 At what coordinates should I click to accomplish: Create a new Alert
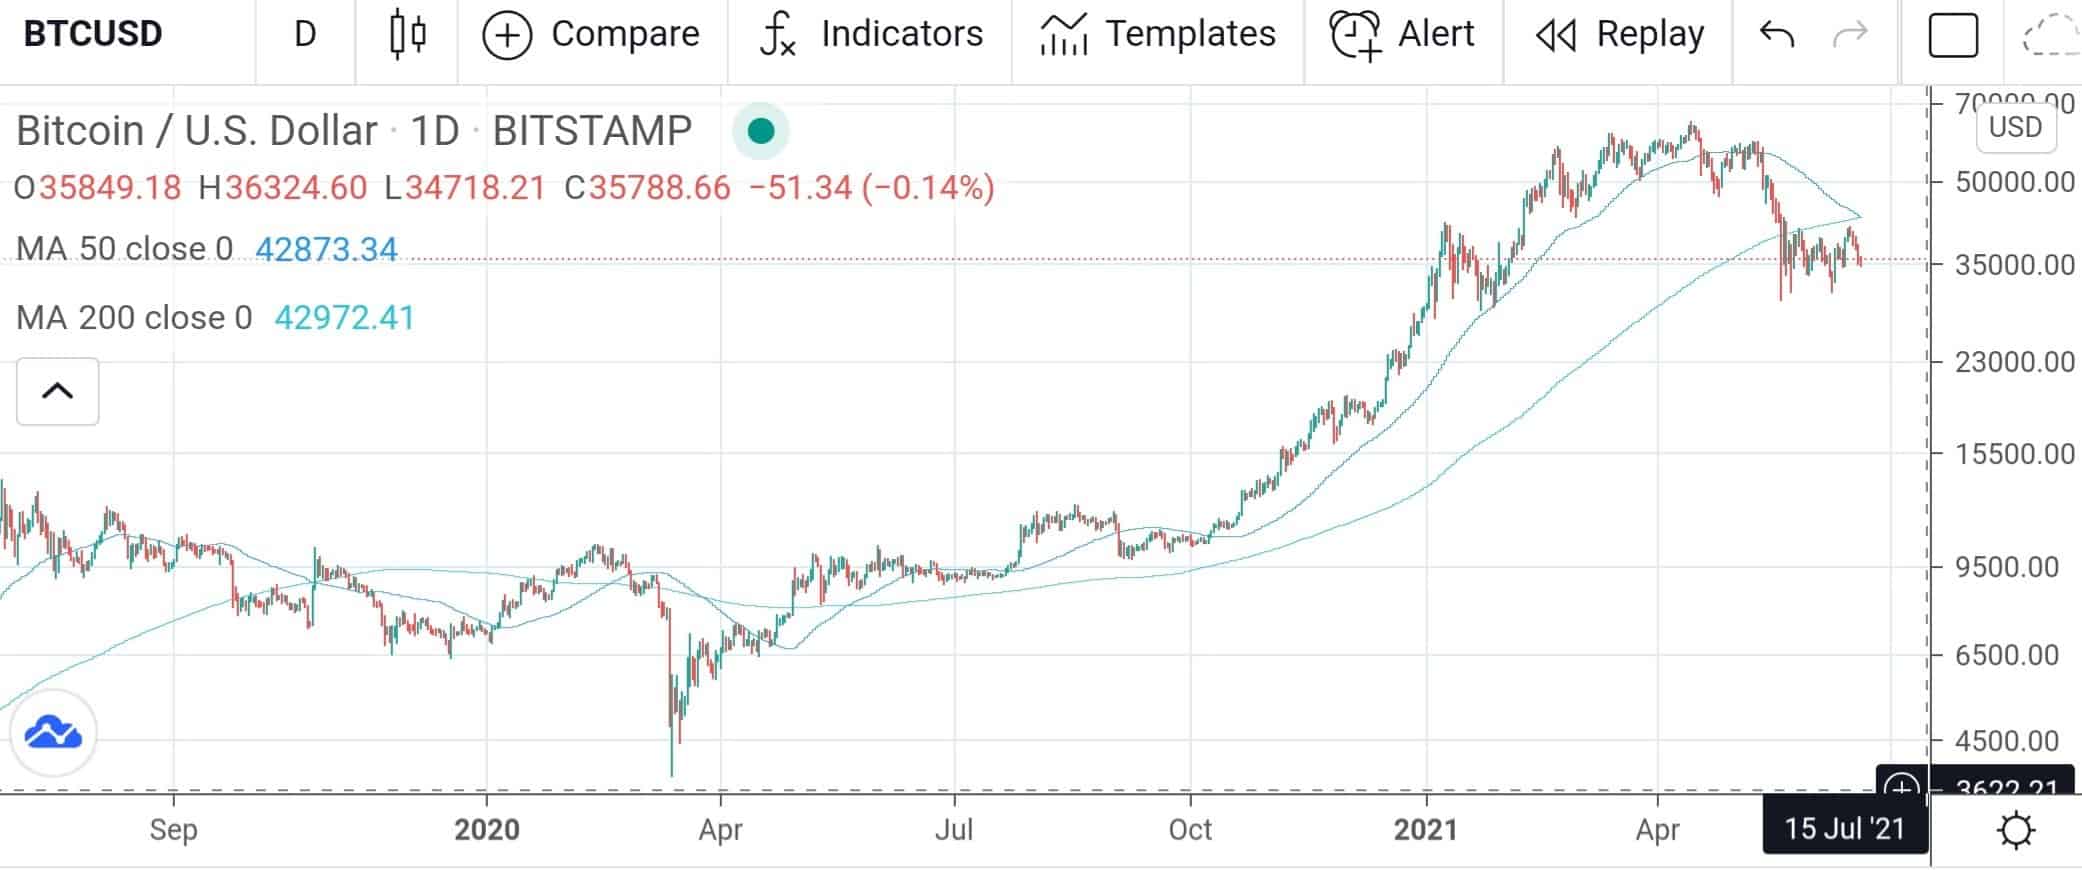pyautogui.click(x=1400, y=33)
